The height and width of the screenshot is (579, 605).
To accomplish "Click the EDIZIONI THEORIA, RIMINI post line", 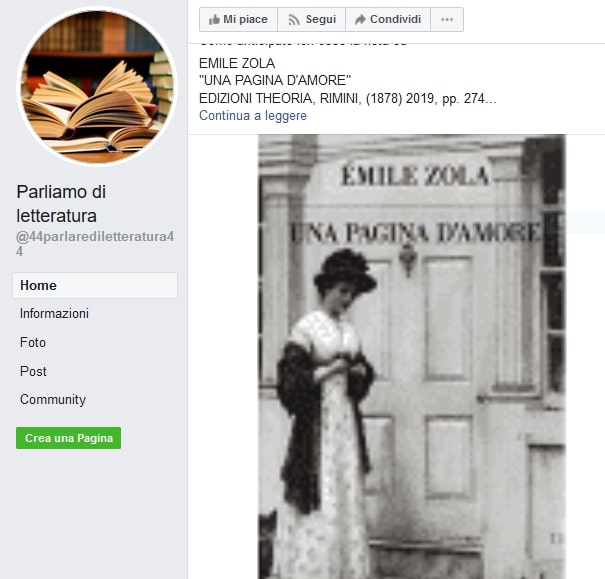I will [x=348, y=98].
